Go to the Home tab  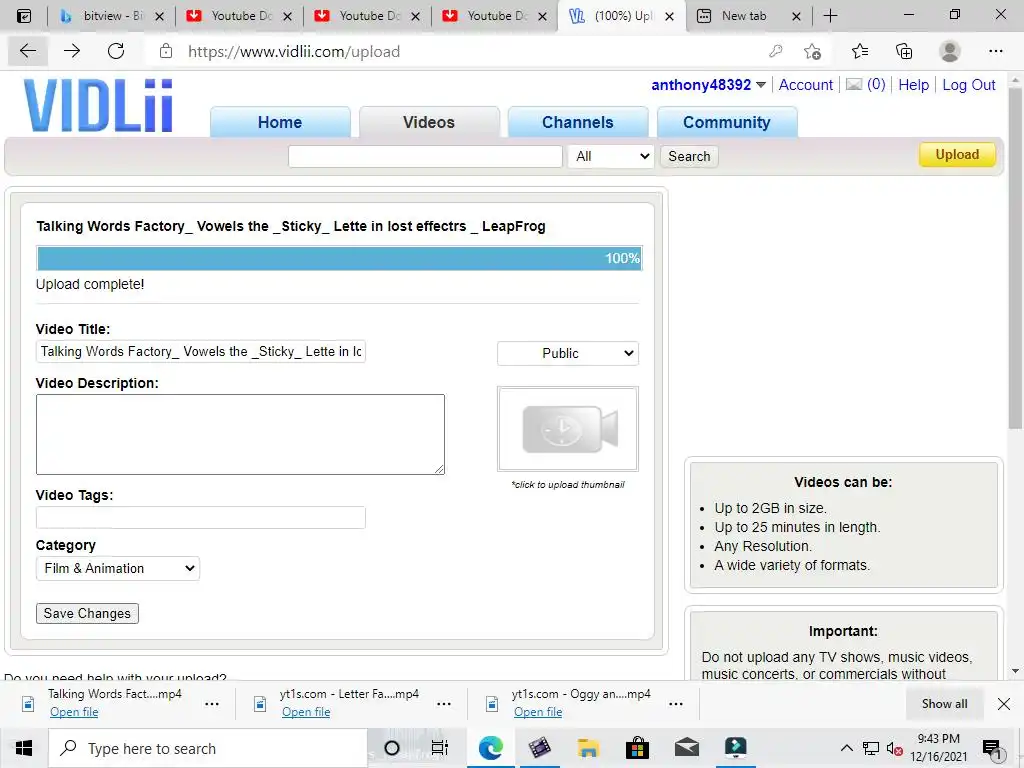point(280,122)
